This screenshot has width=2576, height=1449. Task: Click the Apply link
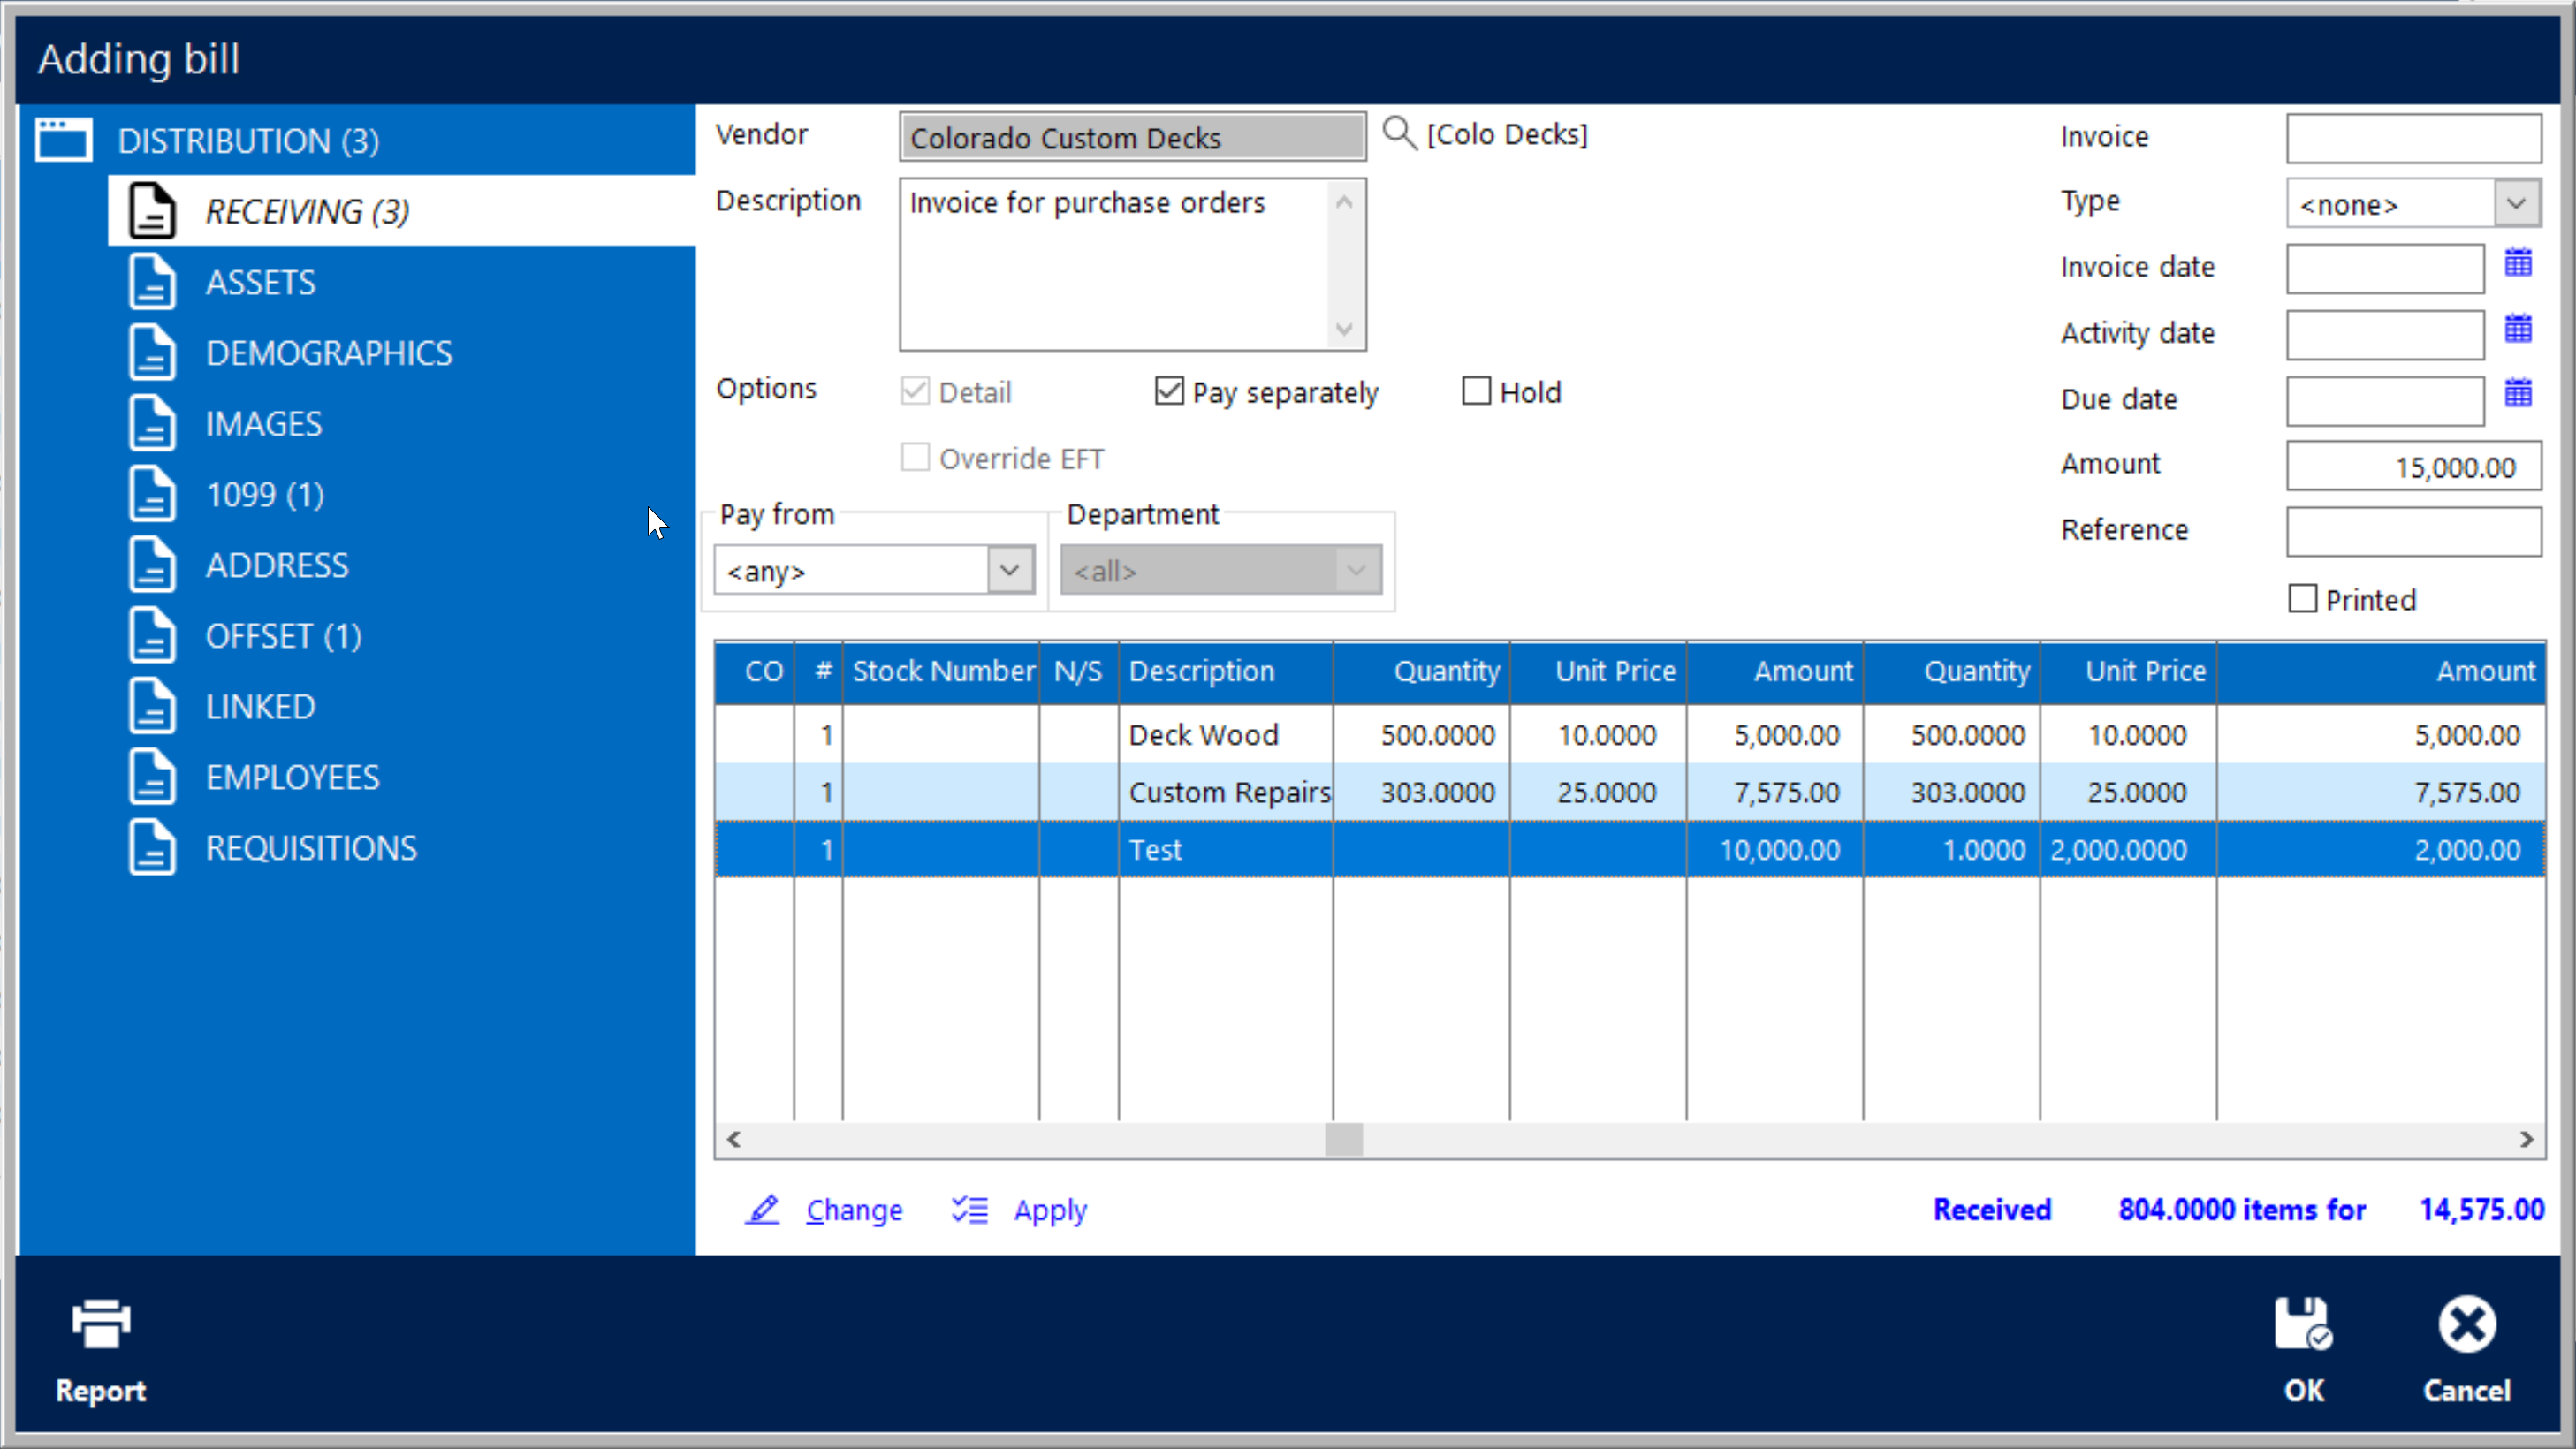coord(1049,1210)
